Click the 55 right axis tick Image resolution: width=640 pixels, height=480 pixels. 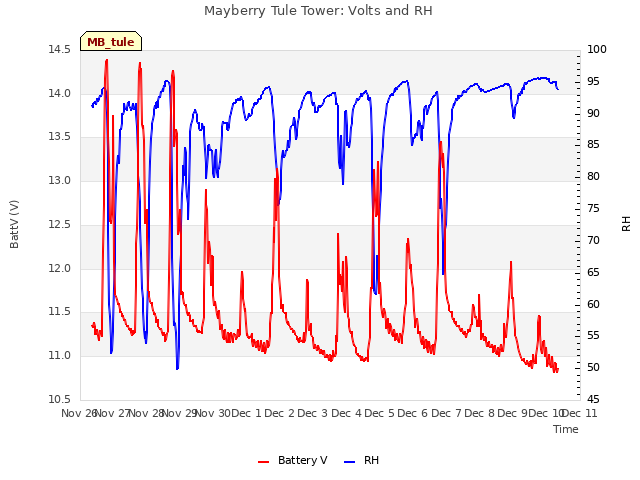593,336
